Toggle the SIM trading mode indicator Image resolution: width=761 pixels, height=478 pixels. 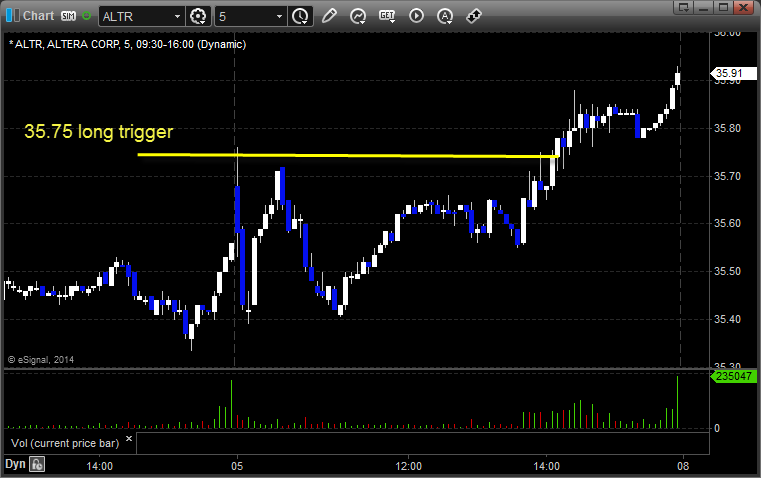(68, 16)
